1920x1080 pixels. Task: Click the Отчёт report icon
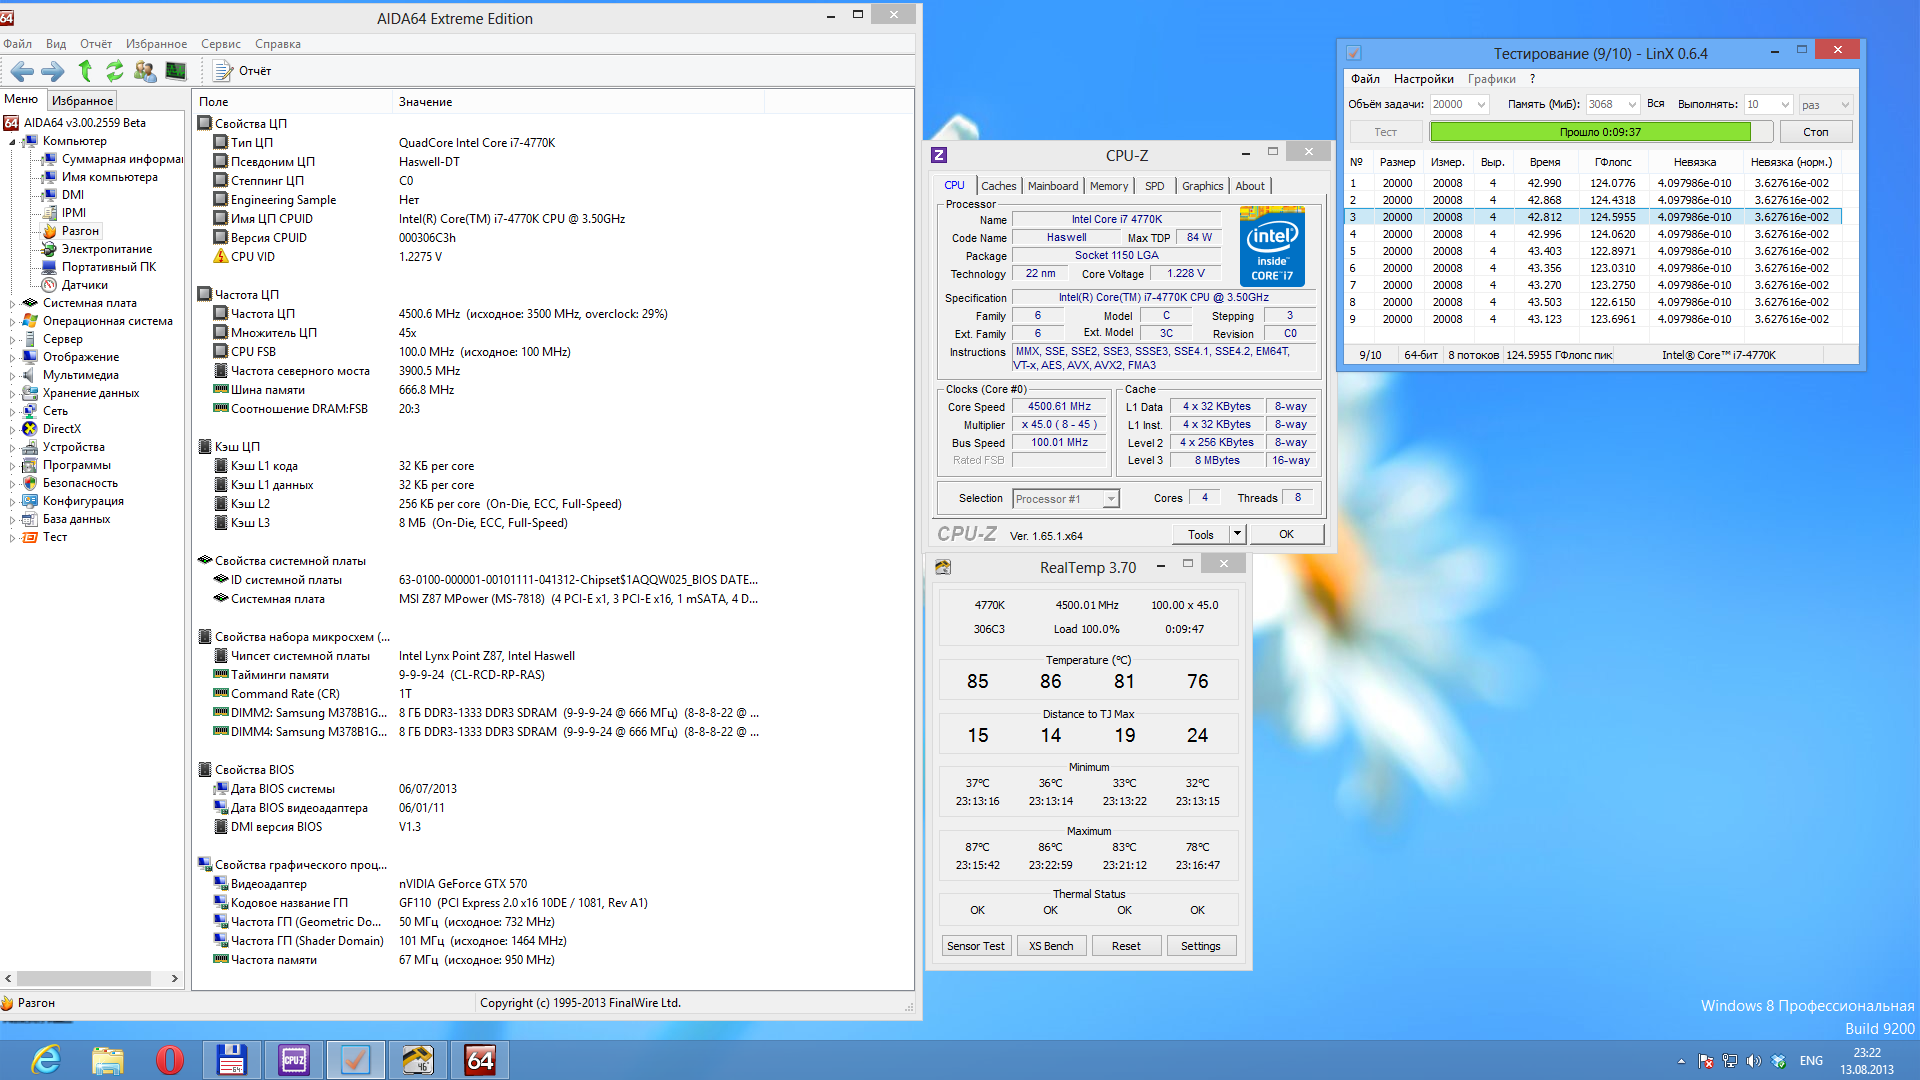pos(223,71)
